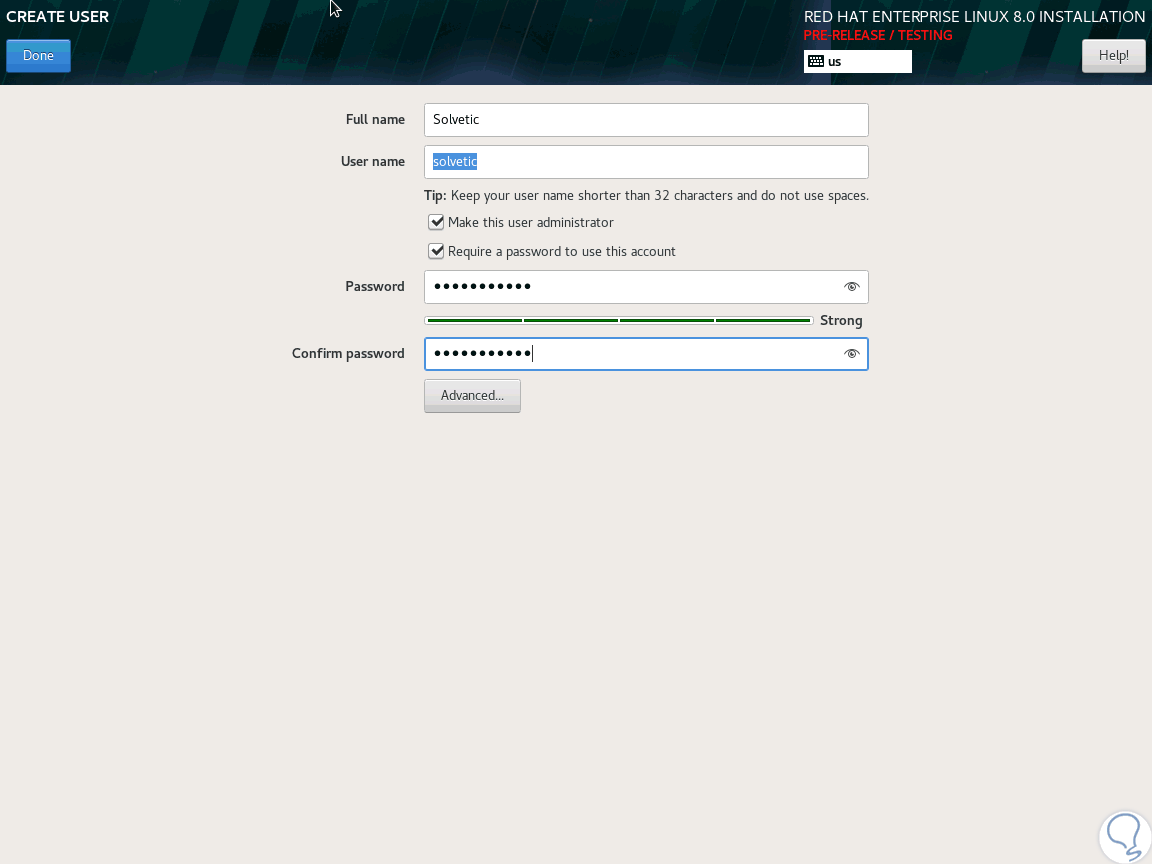Image resolution: width=1152 pixels, height=864 pixels.
Task: Click the Full name label
Action: point(375,120)
